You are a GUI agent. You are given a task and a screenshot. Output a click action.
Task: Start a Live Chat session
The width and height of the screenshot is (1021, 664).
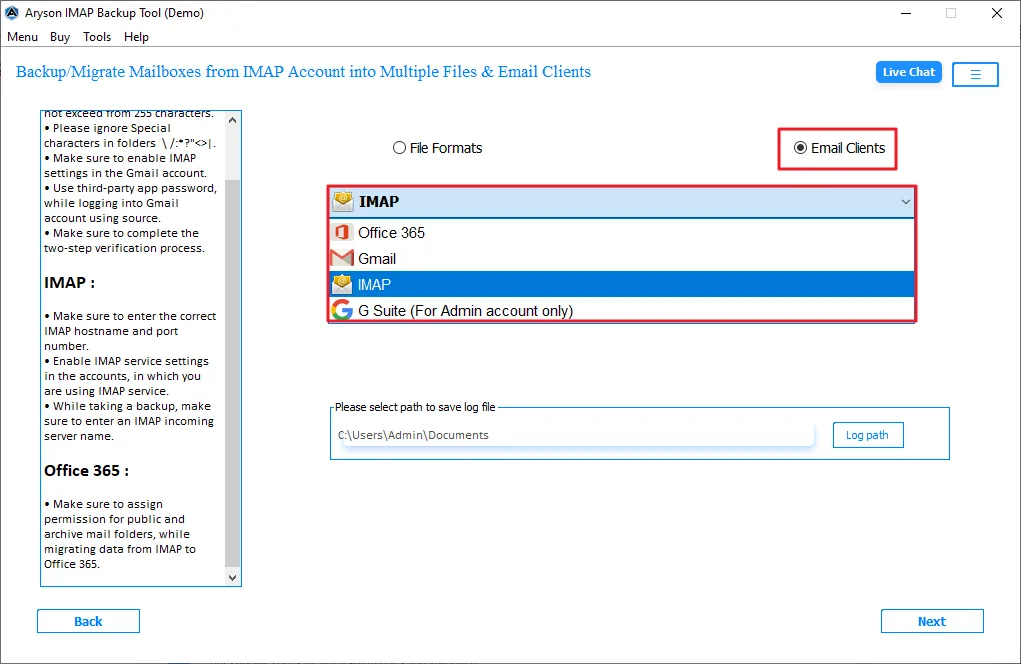click(x=908, y=72)
